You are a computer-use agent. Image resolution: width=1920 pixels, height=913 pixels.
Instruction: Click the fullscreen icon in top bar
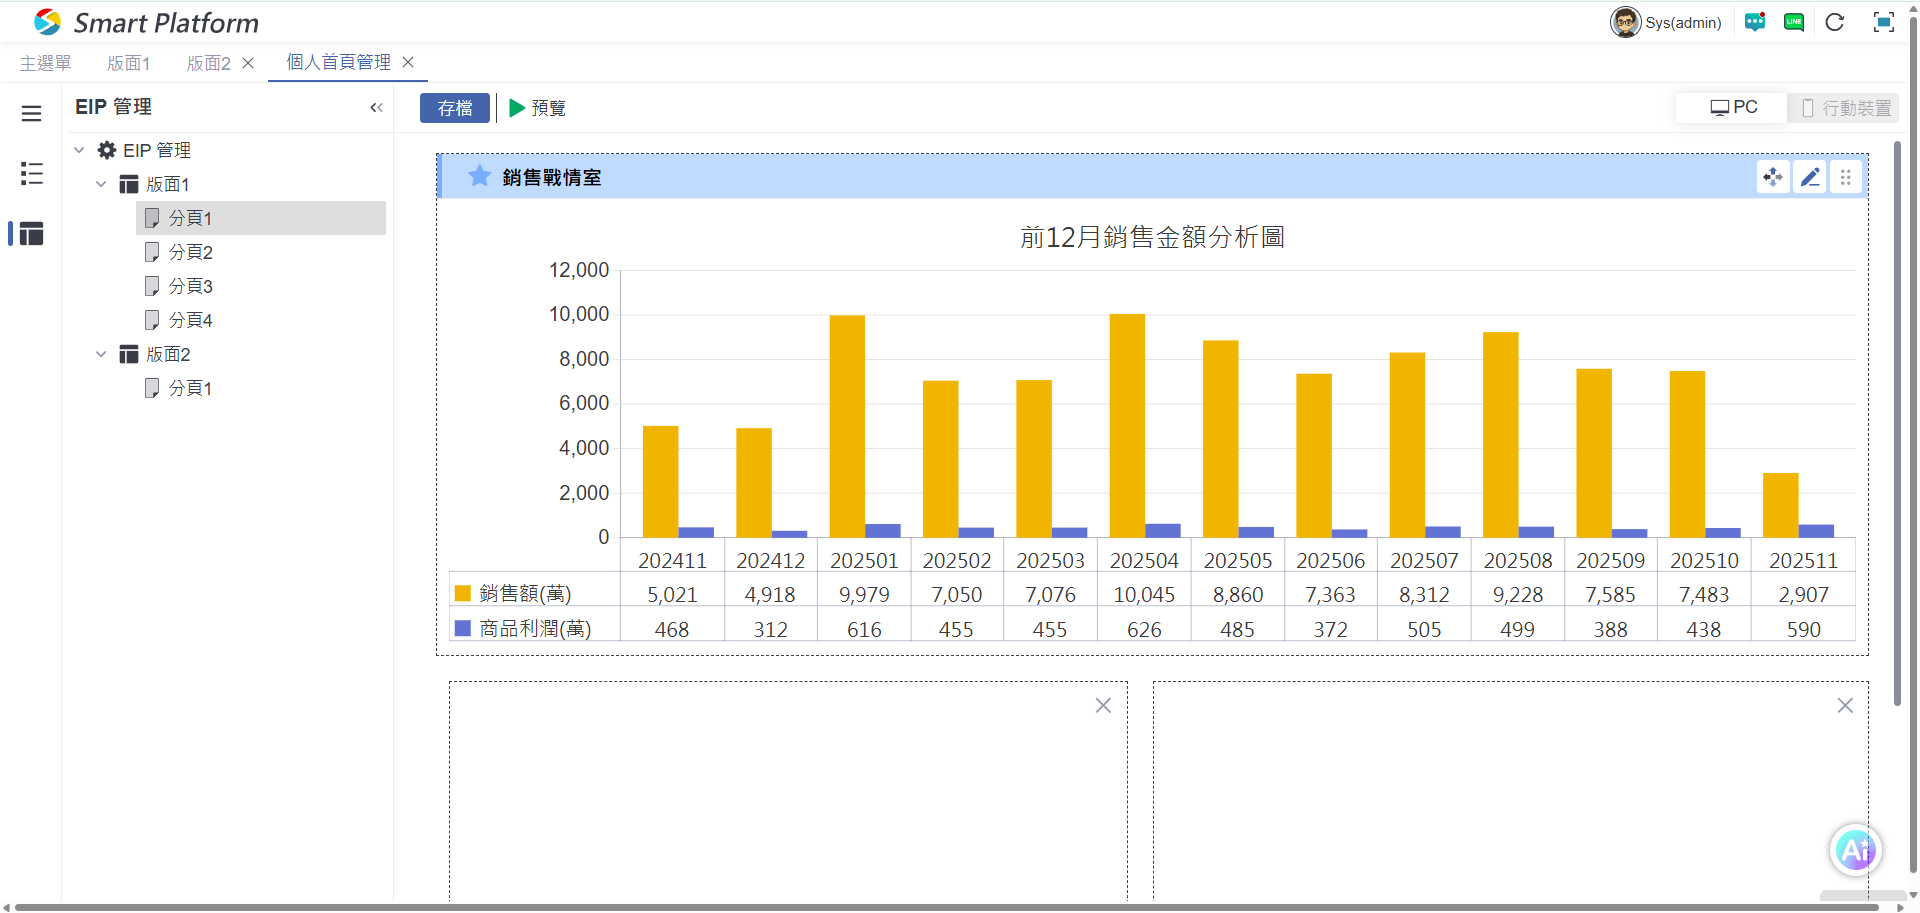[1883, 22]
